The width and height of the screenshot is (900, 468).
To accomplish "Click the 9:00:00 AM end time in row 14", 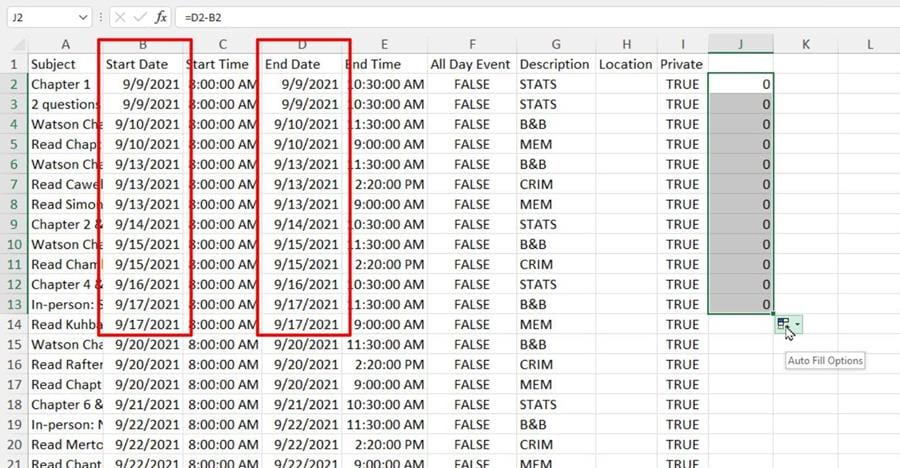I will pyautogui.click(x=384, y=324).
